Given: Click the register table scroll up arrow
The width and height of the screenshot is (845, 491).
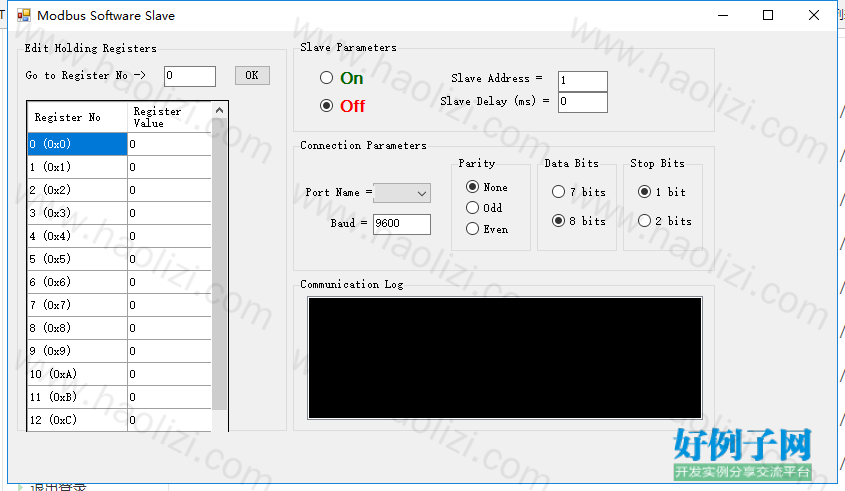Looking at the screenshot, I should (x=219, y=110).
